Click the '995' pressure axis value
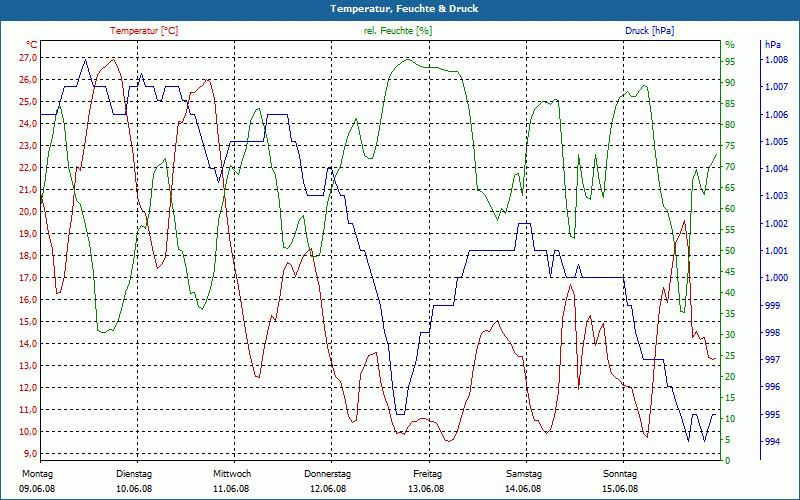Screen dimensions: 800x500 (773, 414)
